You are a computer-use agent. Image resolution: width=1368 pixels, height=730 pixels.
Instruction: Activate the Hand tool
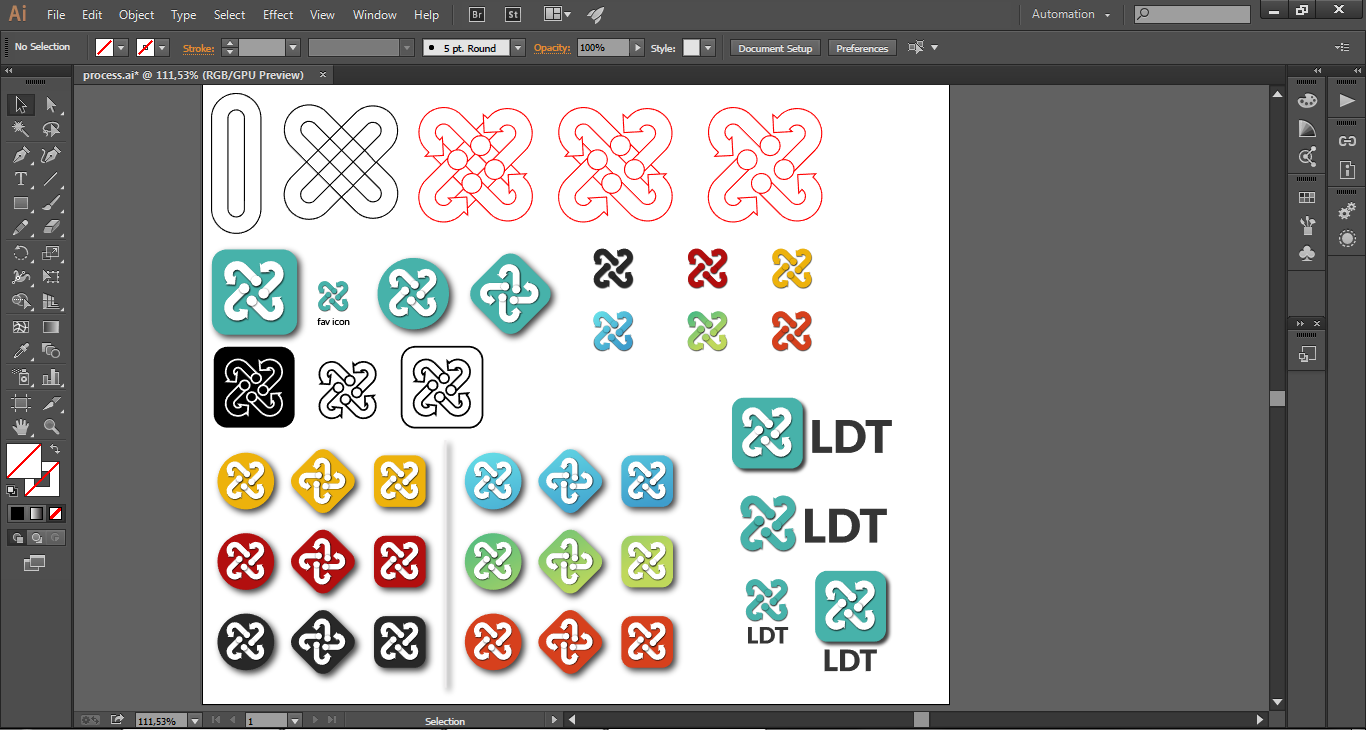(21, 427)
